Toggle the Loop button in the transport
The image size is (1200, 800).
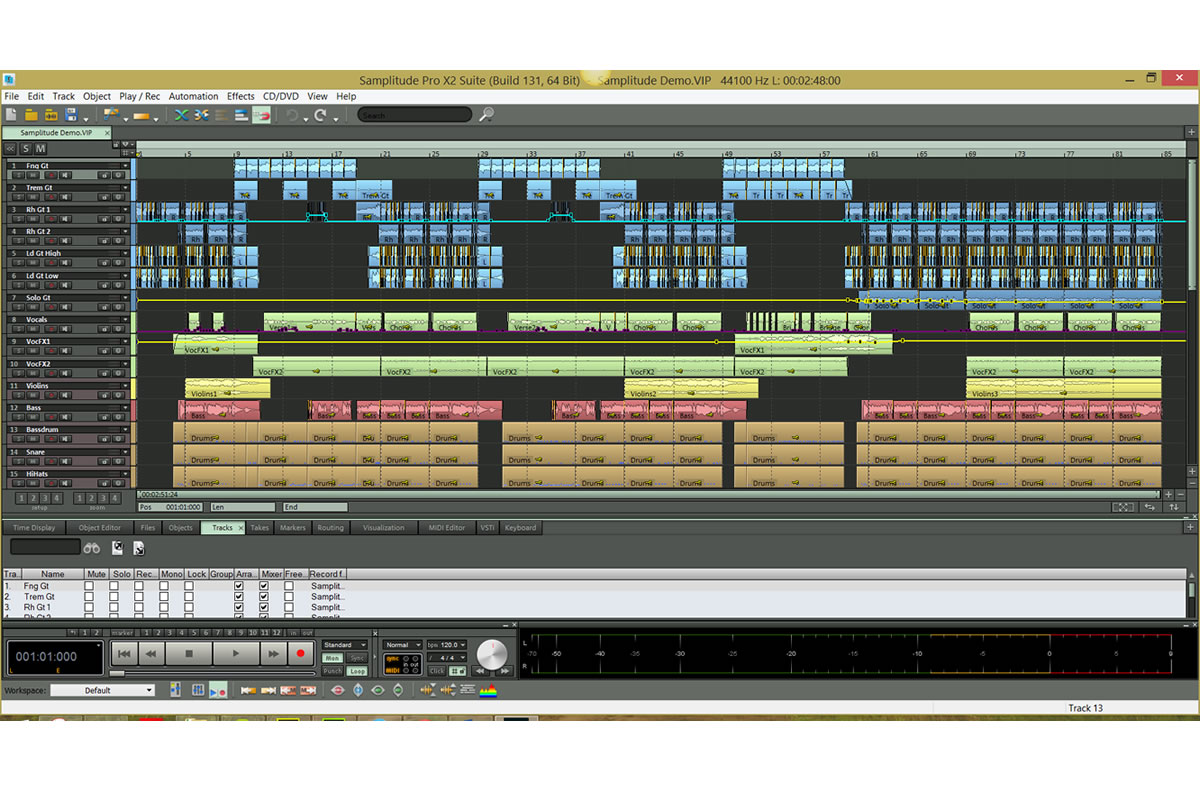point(358,671)
